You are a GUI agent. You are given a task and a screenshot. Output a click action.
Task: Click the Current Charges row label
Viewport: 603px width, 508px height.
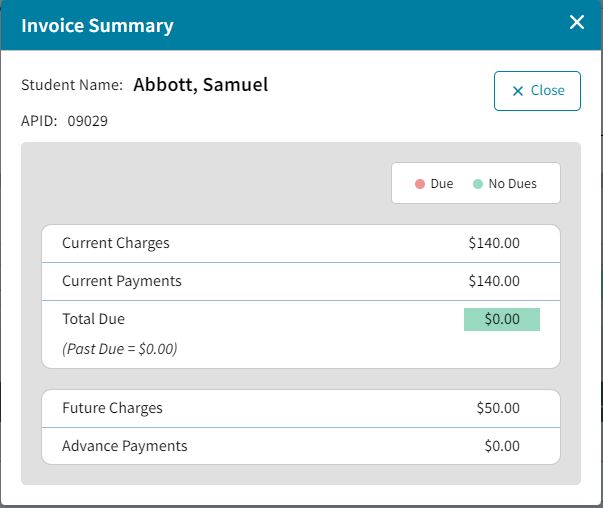[x=116, y=243]
